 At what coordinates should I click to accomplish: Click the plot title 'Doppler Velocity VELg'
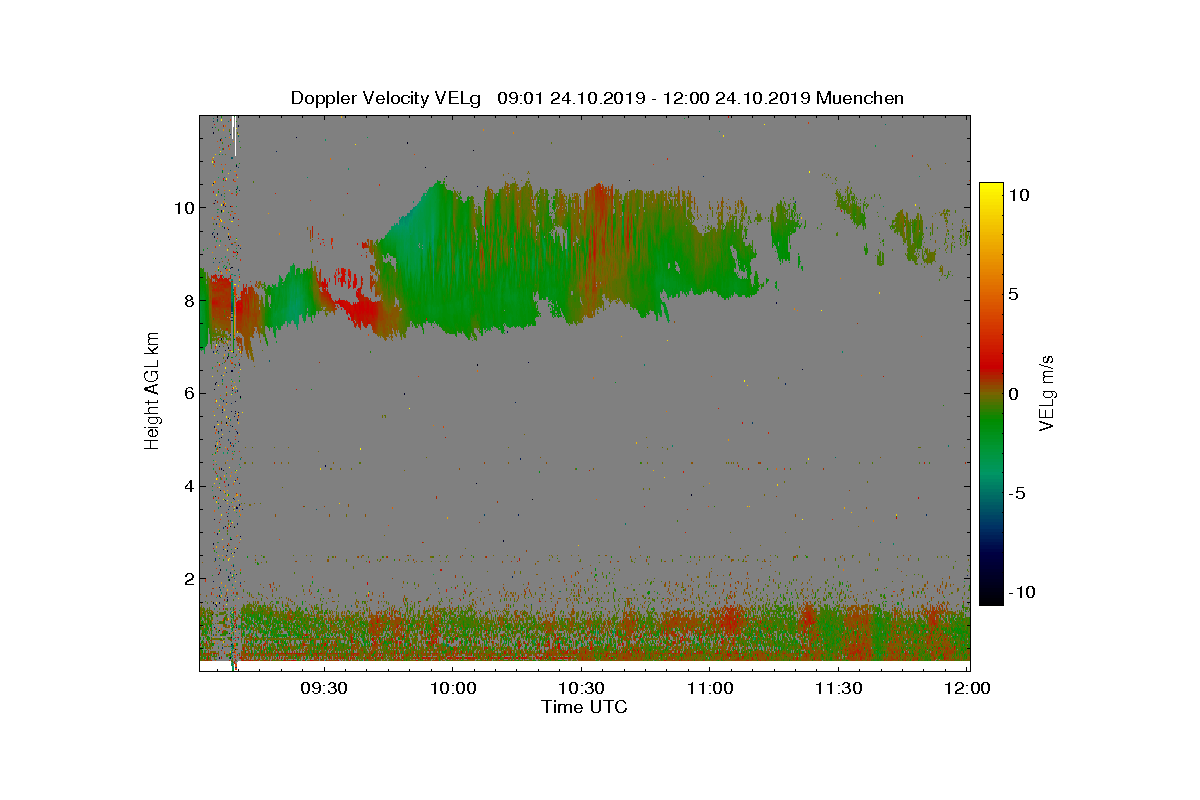(x=385, y=98)
